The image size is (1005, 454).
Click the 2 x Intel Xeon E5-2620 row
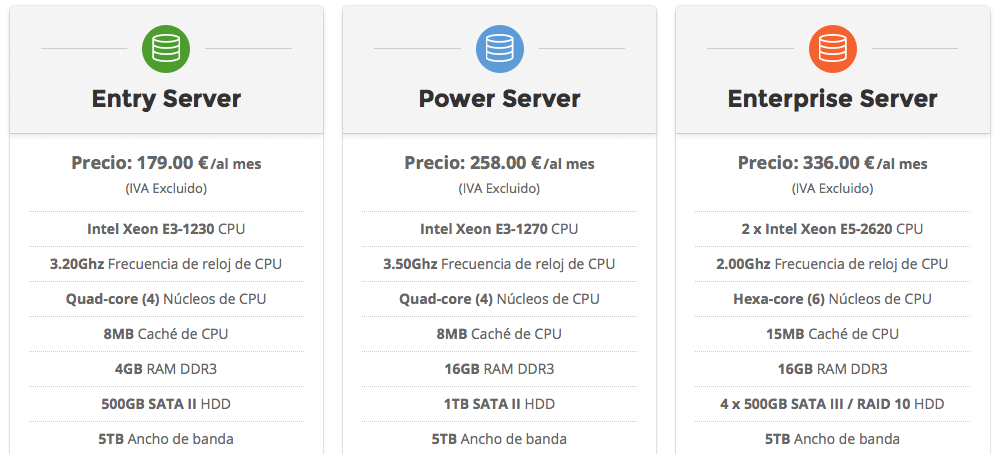coord(832,229)
